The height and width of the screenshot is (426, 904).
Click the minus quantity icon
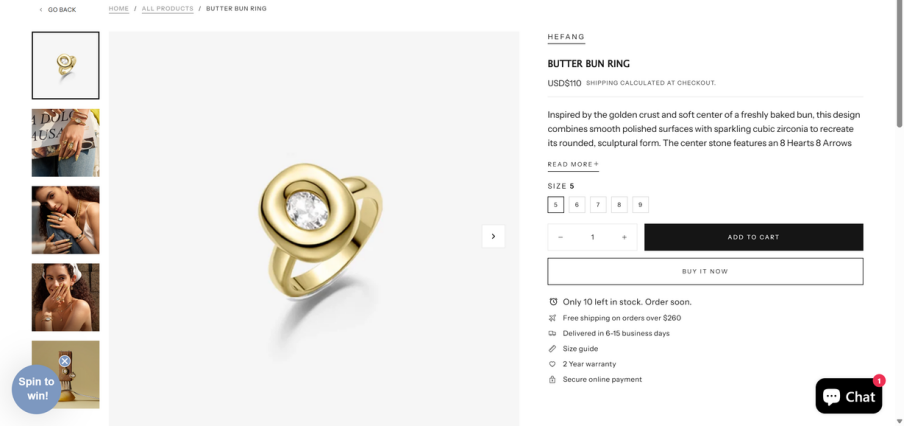tap(560, 237)
